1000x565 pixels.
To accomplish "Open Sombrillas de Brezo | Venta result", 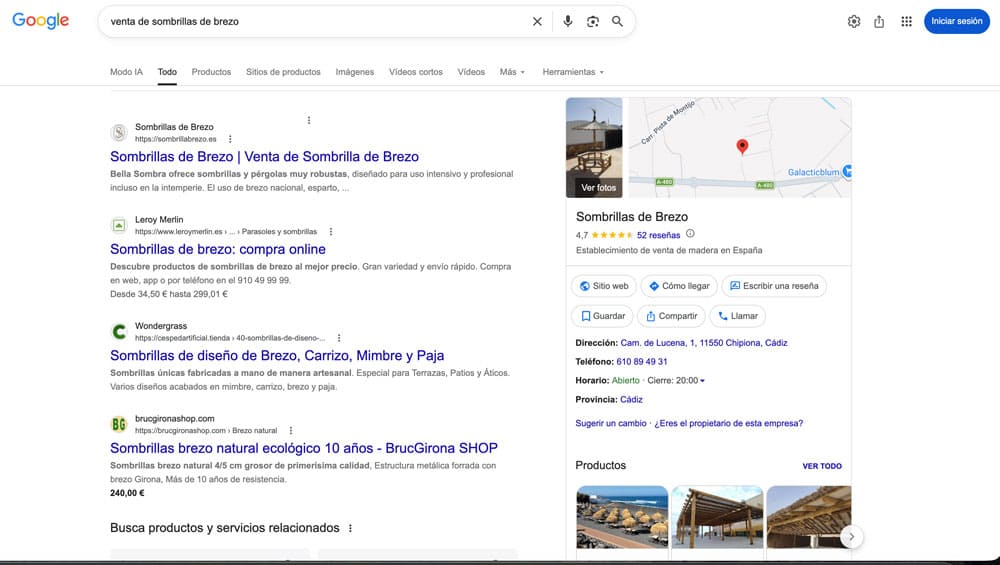I will [x=264, y=157].
